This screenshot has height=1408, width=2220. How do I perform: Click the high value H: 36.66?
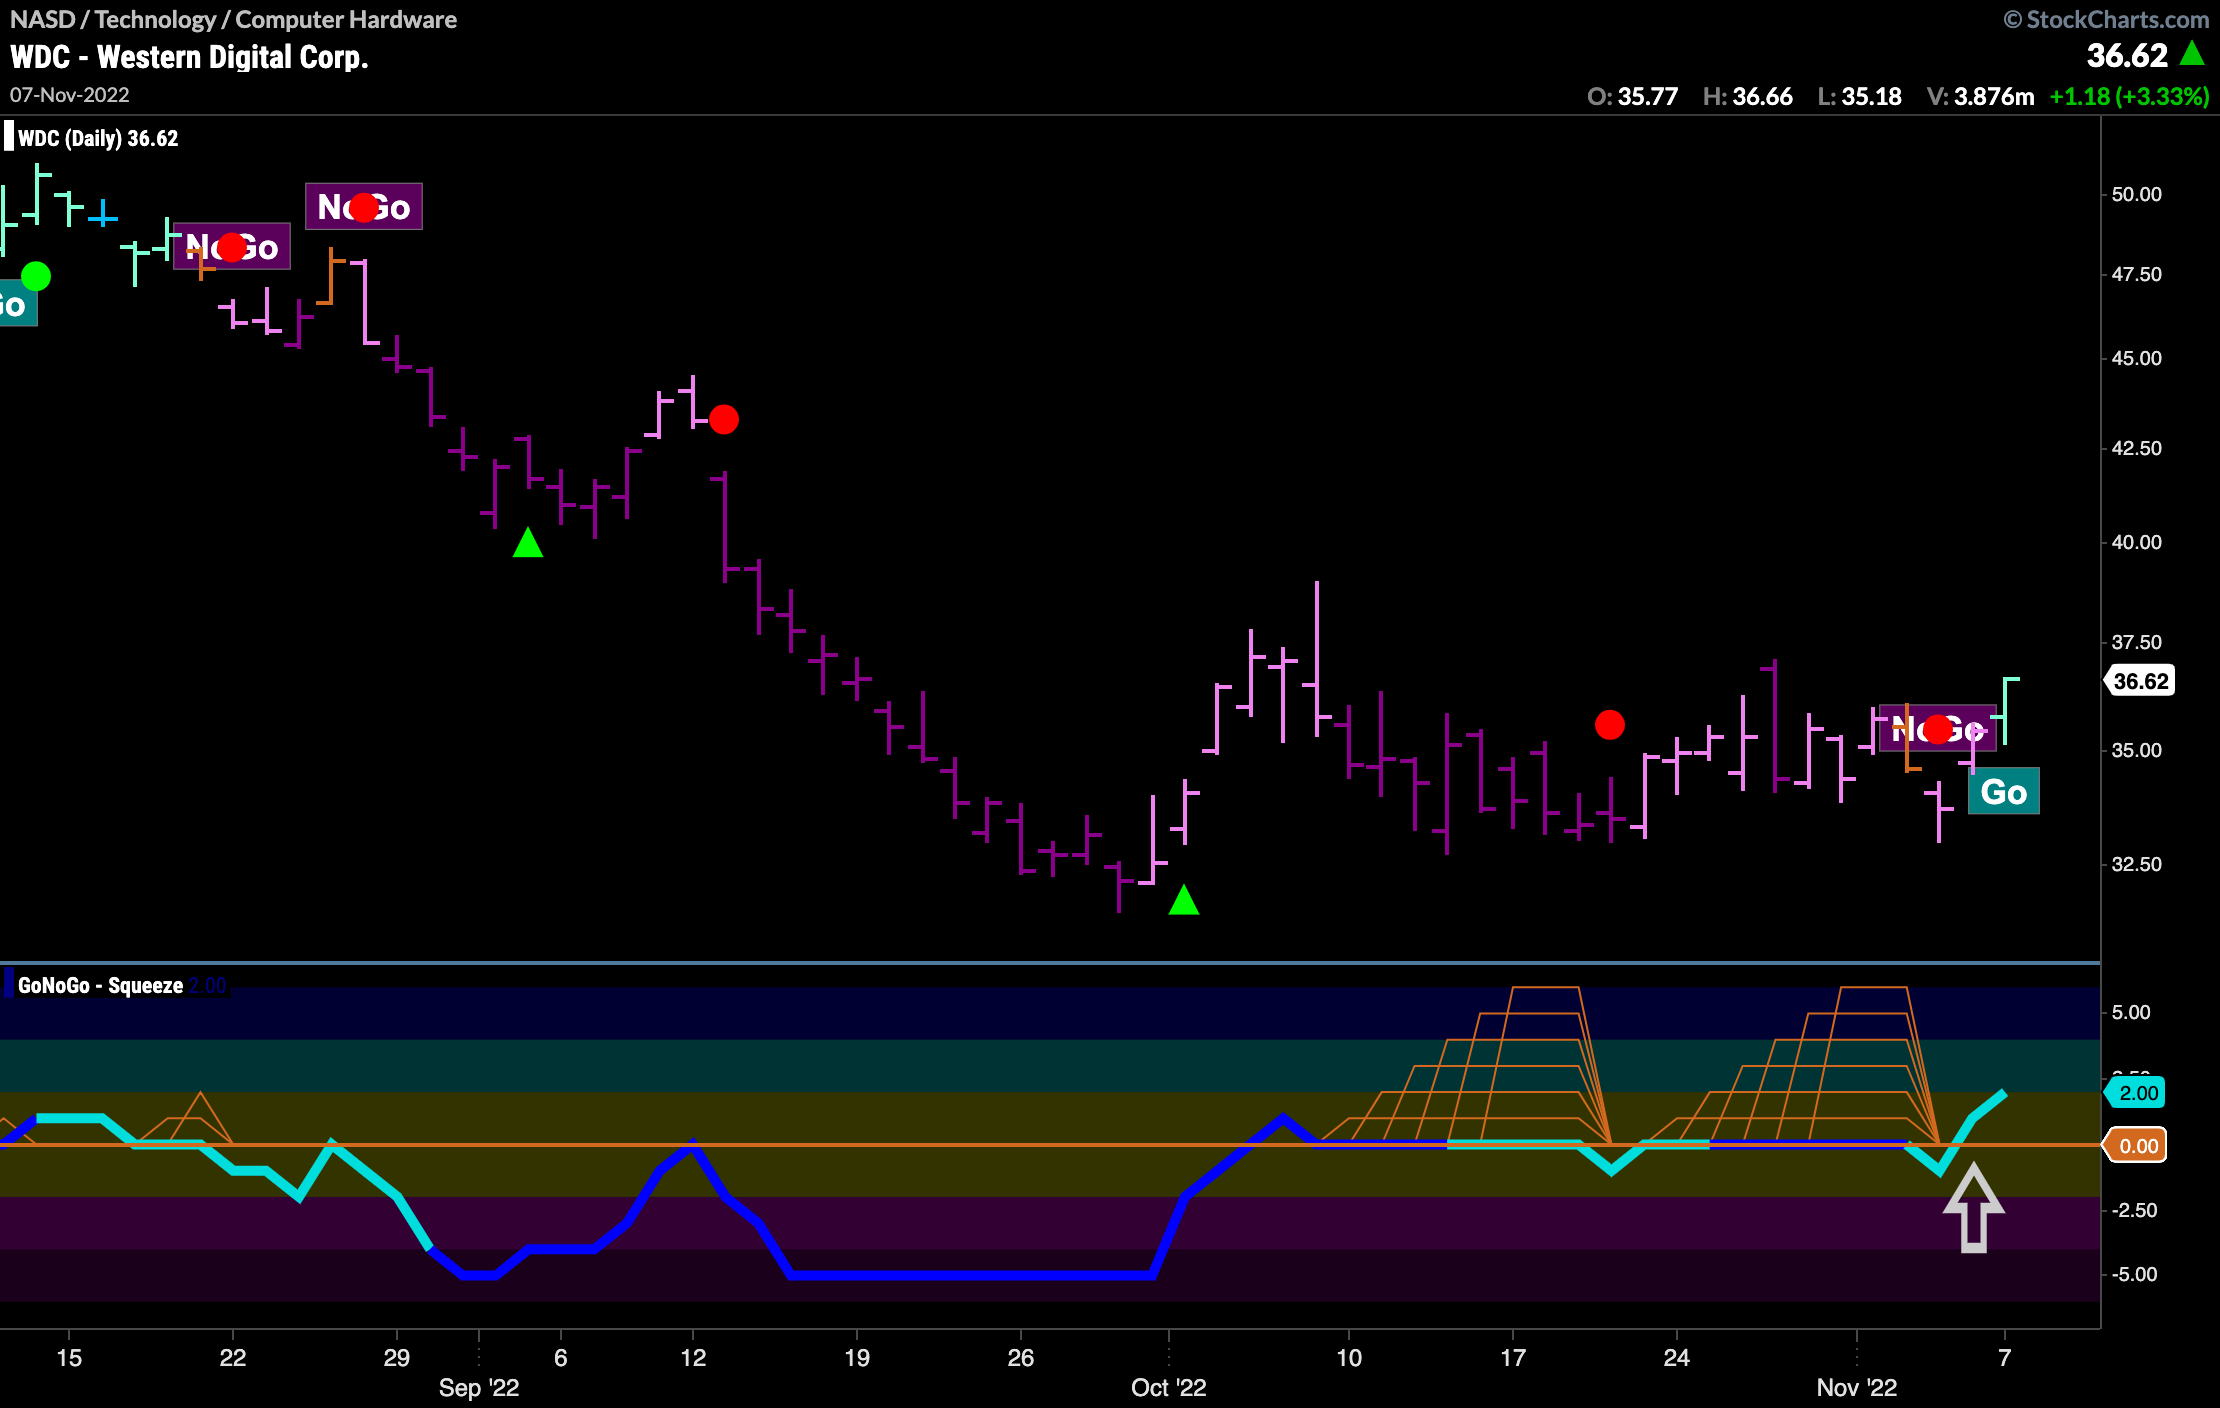point(1747,97)
